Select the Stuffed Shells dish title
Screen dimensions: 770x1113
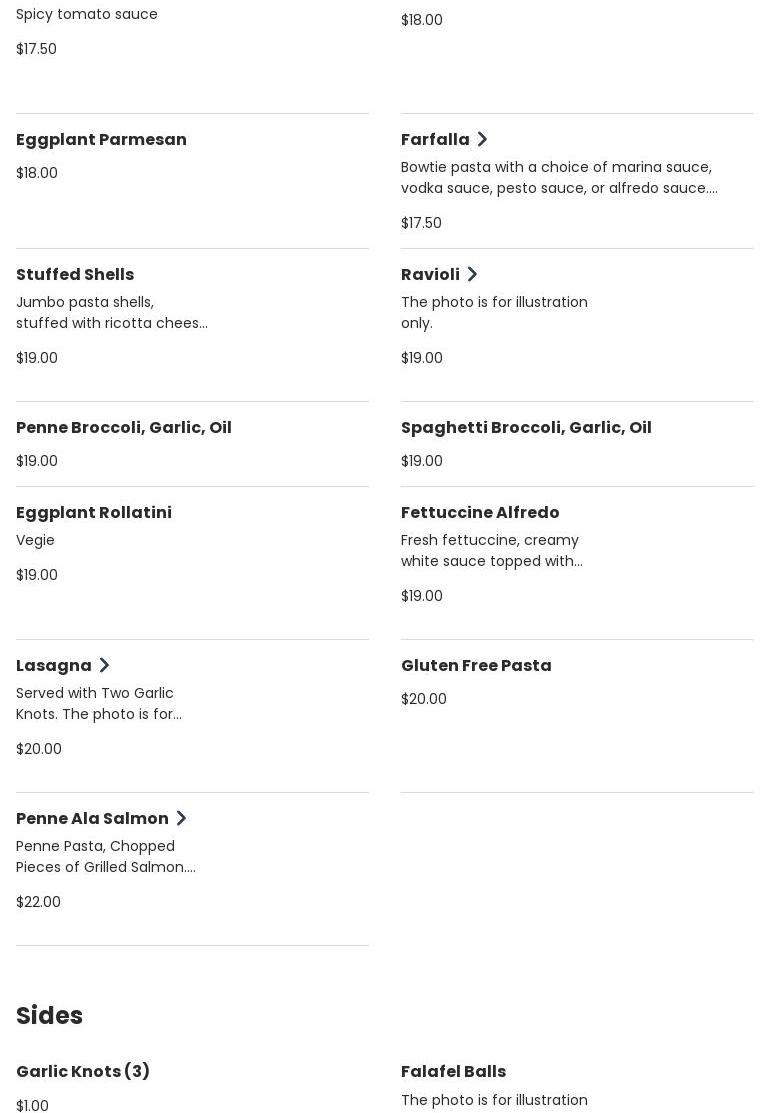click(x=75, y=274)
